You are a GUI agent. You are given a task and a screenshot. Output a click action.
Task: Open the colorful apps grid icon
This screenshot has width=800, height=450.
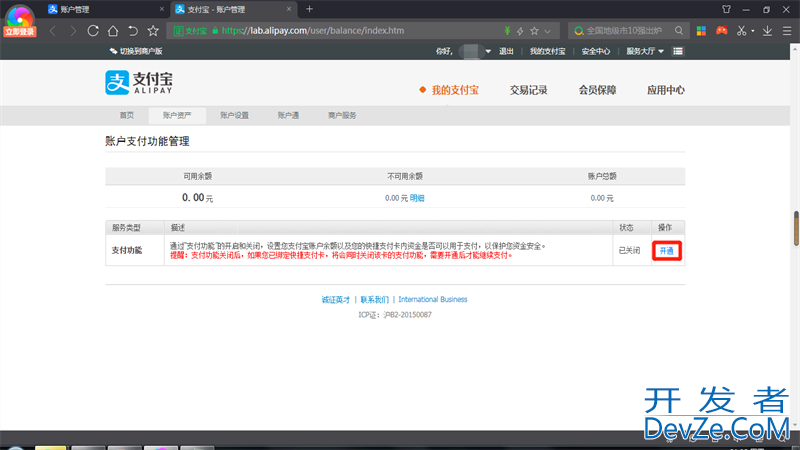[x=702, y=31]
